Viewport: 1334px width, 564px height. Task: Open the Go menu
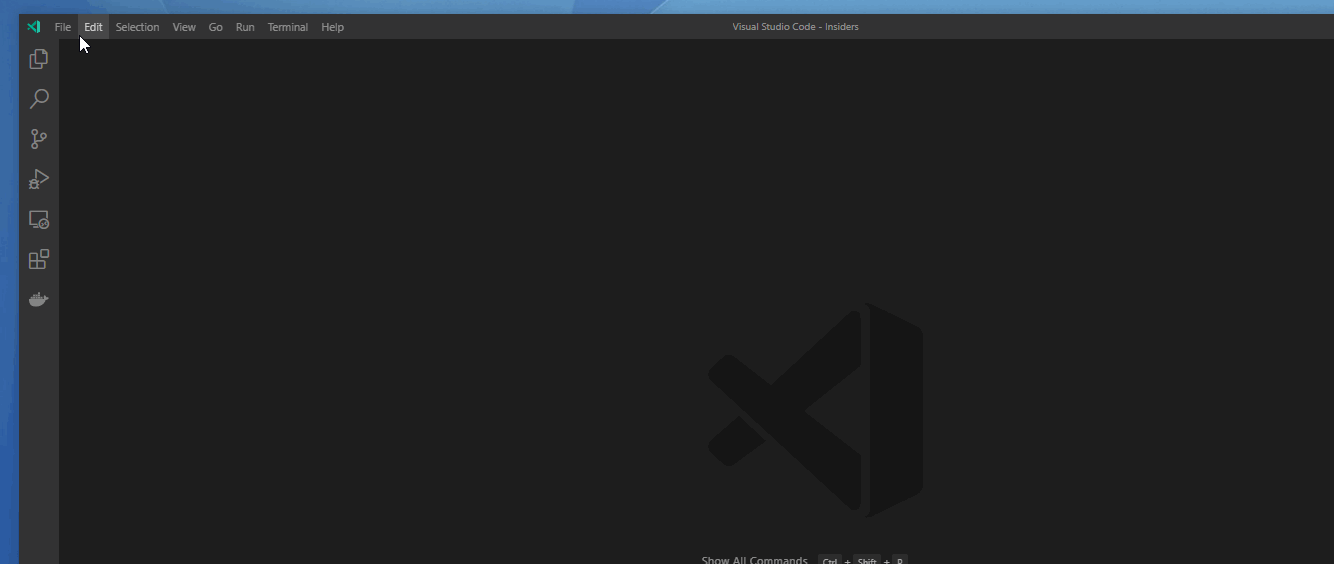coord(215,27)
